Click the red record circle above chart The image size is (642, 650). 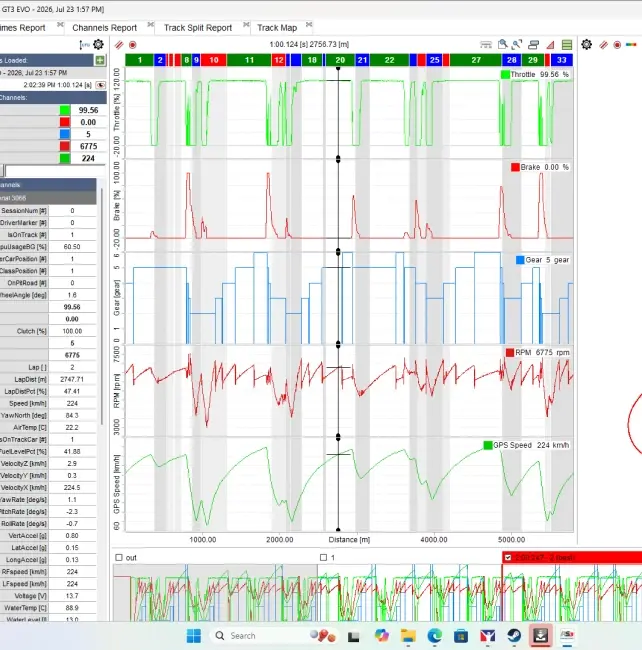click(133, 44)
